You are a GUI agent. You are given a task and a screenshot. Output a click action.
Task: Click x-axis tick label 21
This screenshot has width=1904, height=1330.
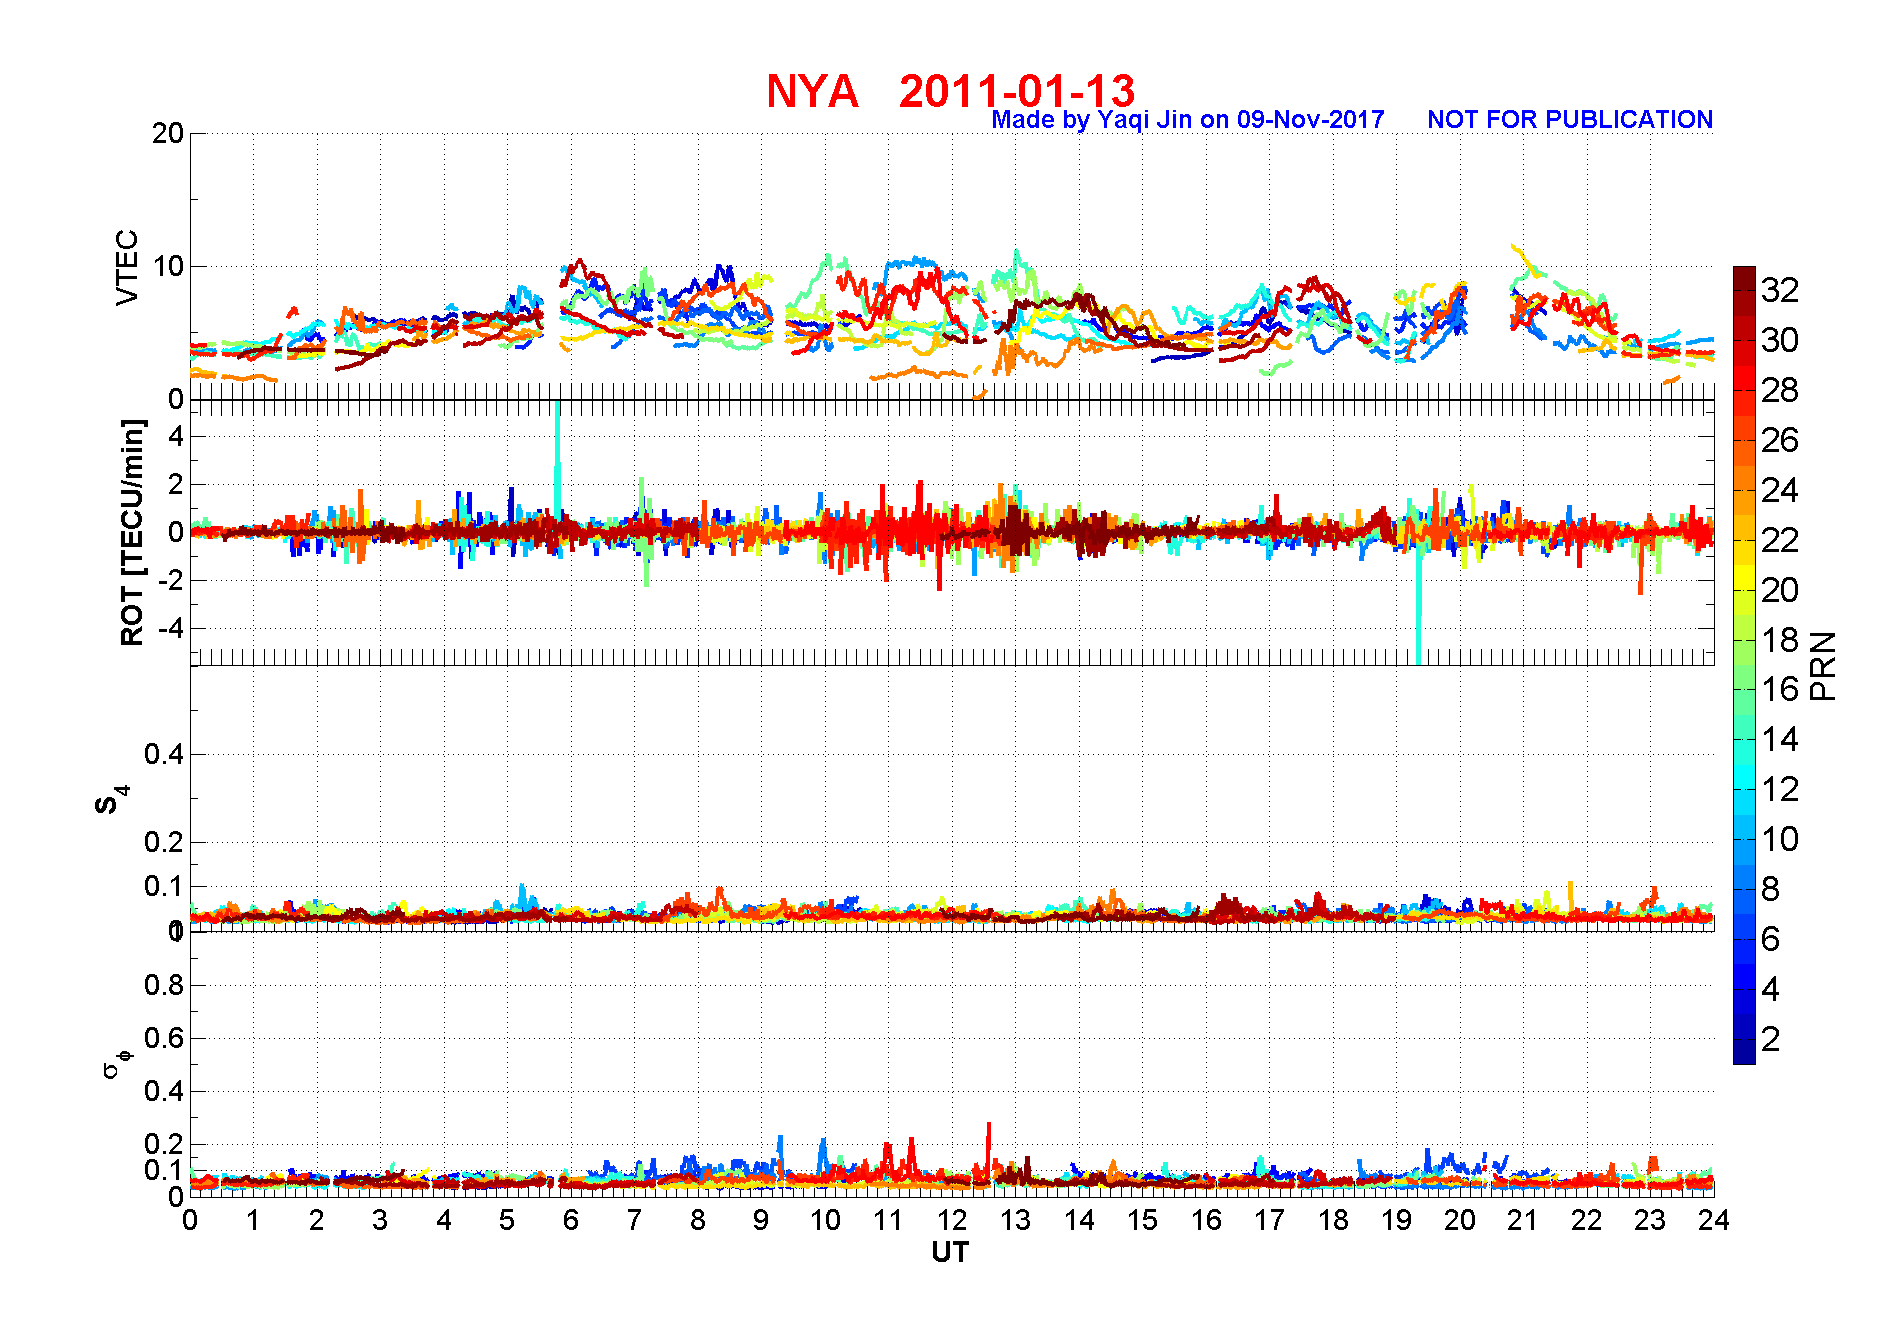[x=1523, y=1220]
